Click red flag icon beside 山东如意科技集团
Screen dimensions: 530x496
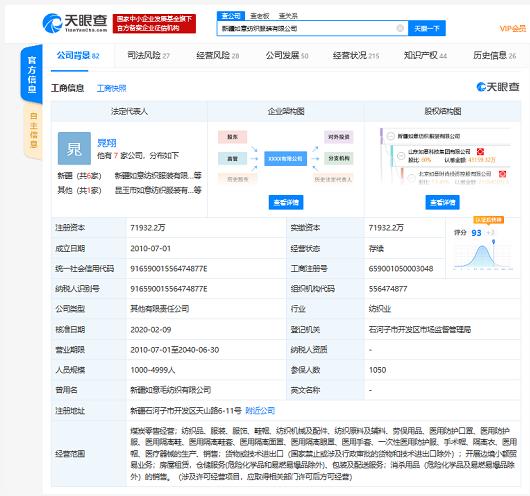480,151
